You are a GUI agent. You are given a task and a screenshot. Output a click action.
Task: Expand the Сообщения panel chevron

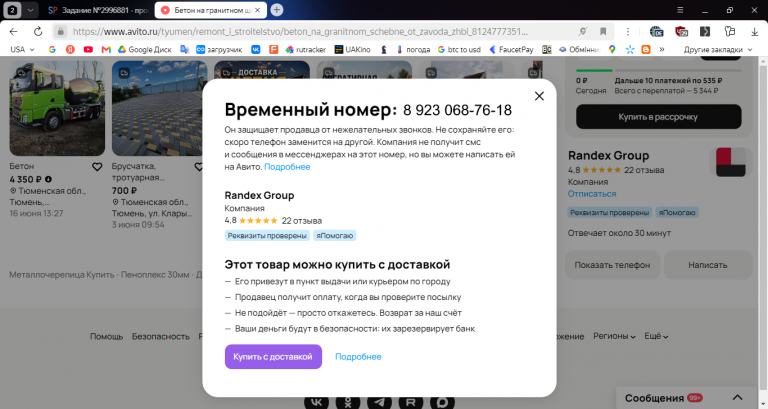pyautogui.click(x=737, y=397)
